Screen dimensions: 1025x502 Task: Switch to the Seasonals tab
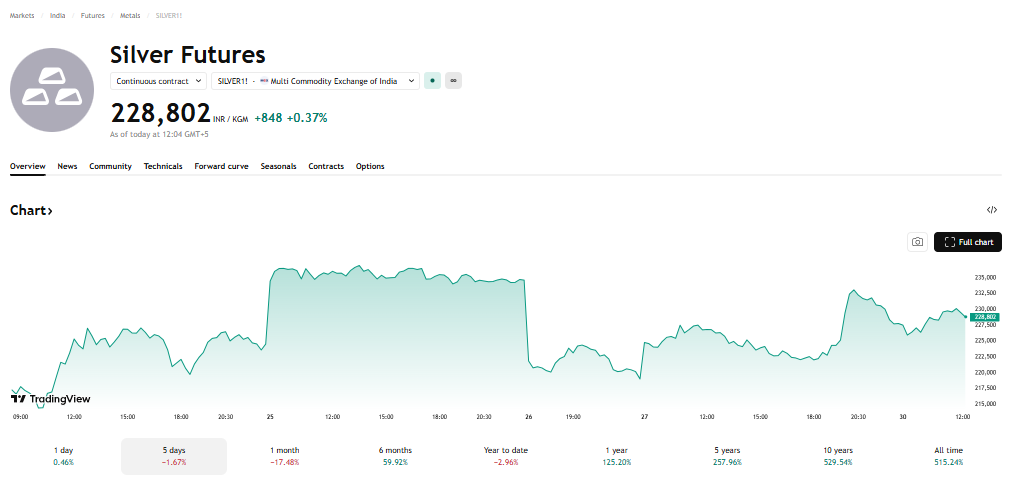[278, 166]
